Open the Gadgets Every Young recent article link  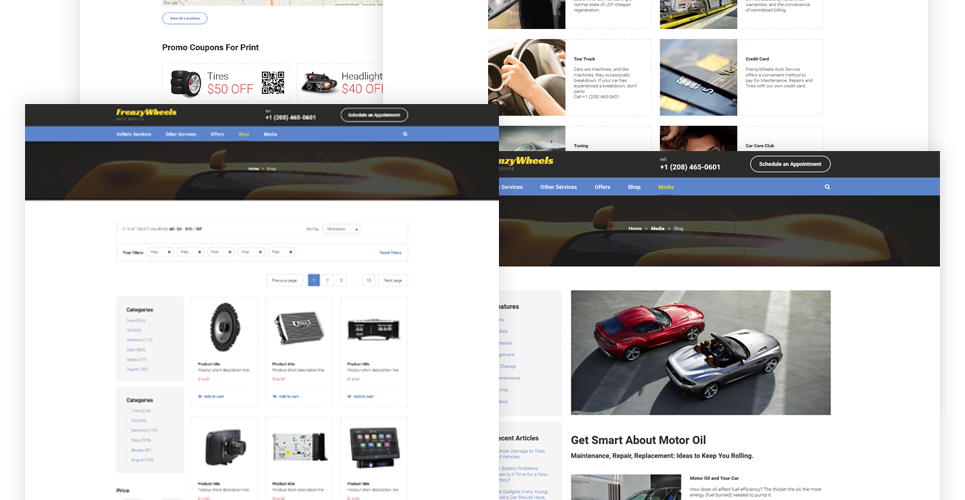[x=523, y=494]
